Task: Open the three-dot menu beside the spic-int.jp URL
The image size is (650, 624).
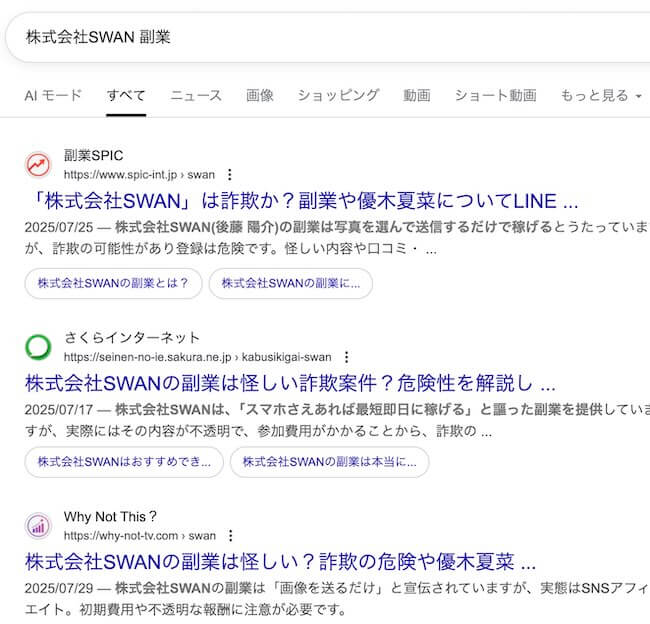Action: [230, 175]
